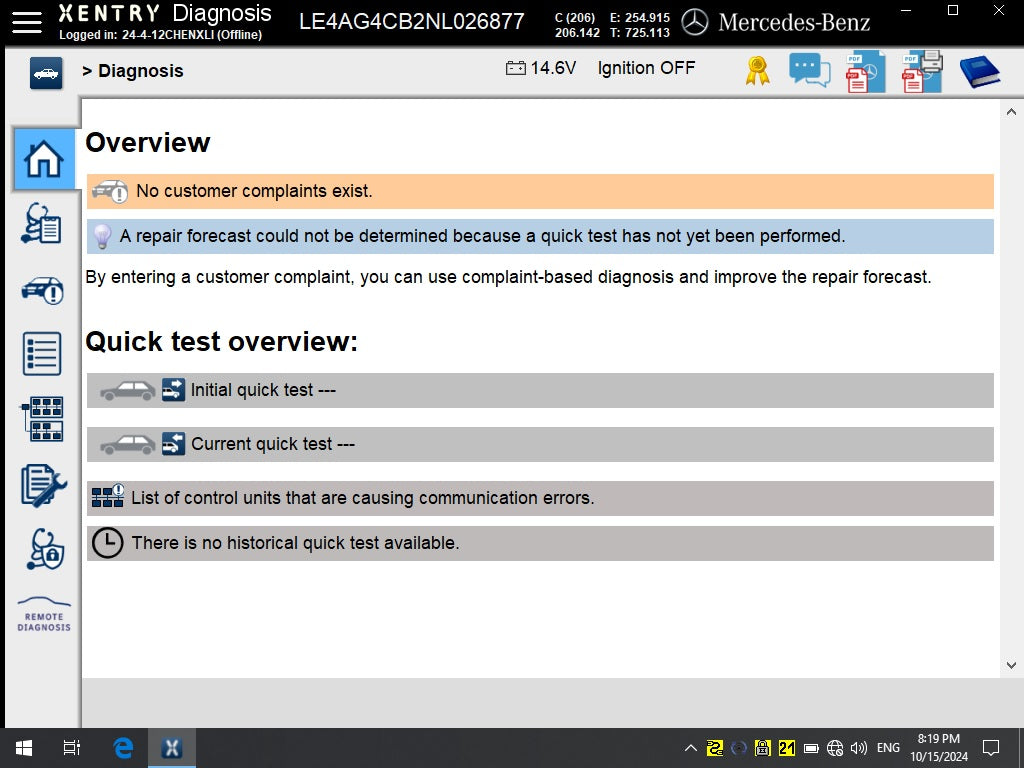The width and height of the screenshot is (1024, 768).
Task: Select the Current quick test row
Action: point(540,444)
